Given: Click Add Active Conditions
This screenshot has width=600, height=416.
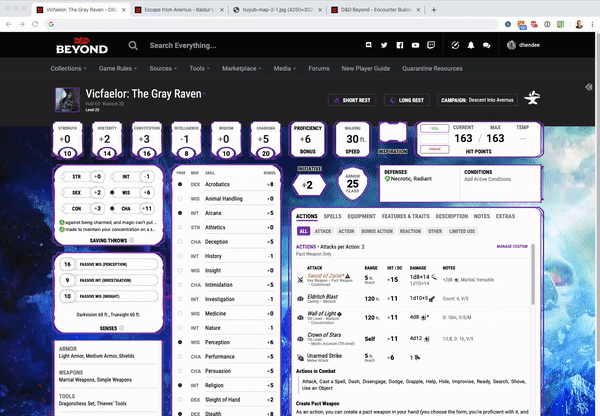Looking at the screenshot, I should [488, 179].
